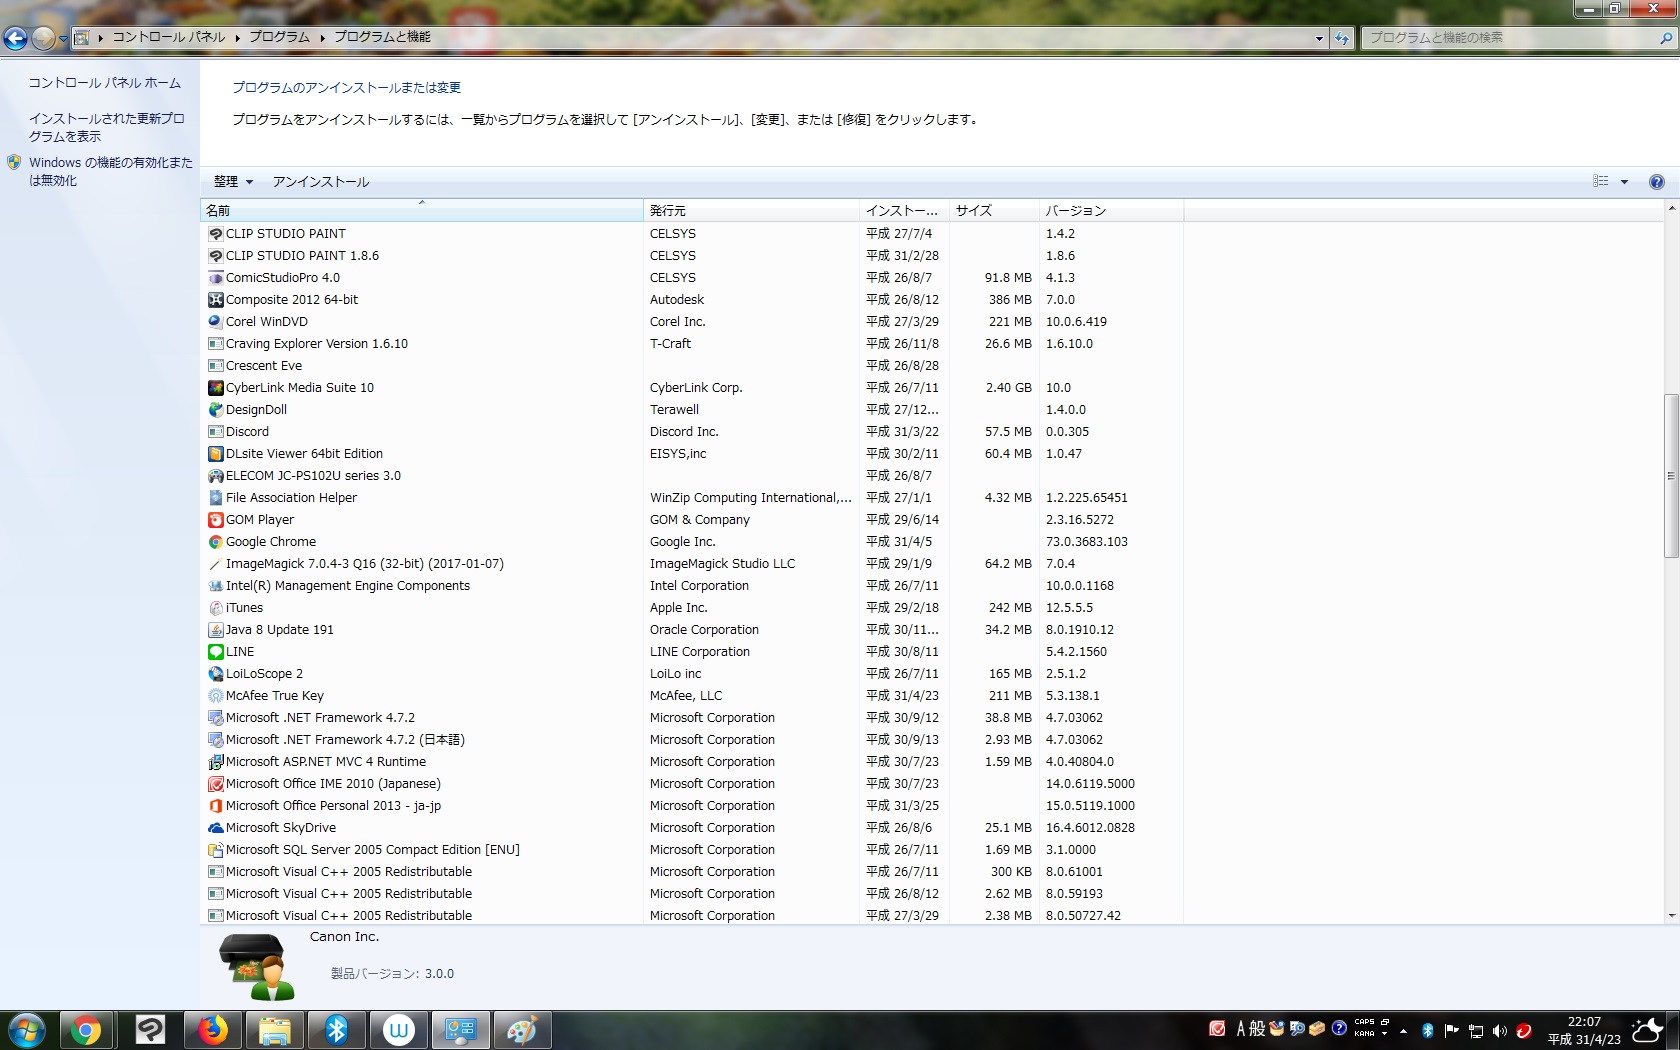
Task: Open コントロール パネル ホーム link
Action: 105,83
